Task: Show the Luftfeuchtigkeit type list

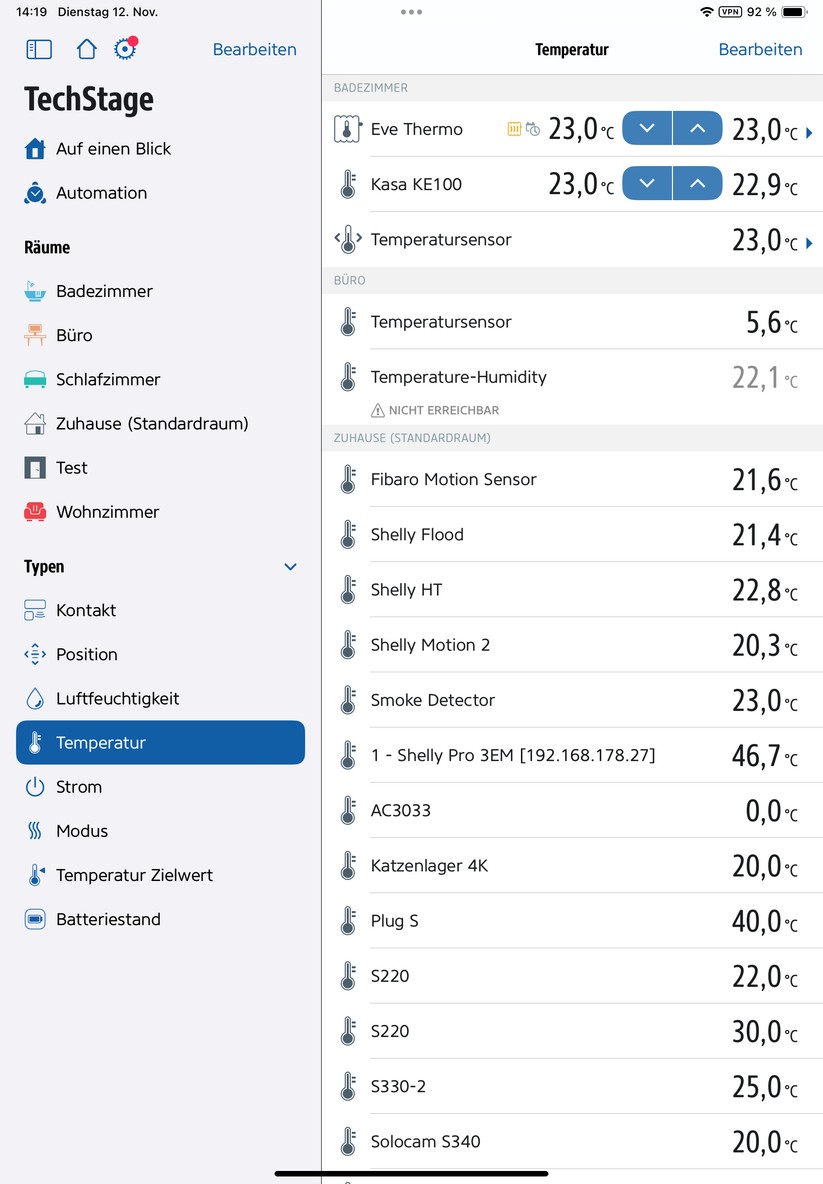Action: pos(117,698)
